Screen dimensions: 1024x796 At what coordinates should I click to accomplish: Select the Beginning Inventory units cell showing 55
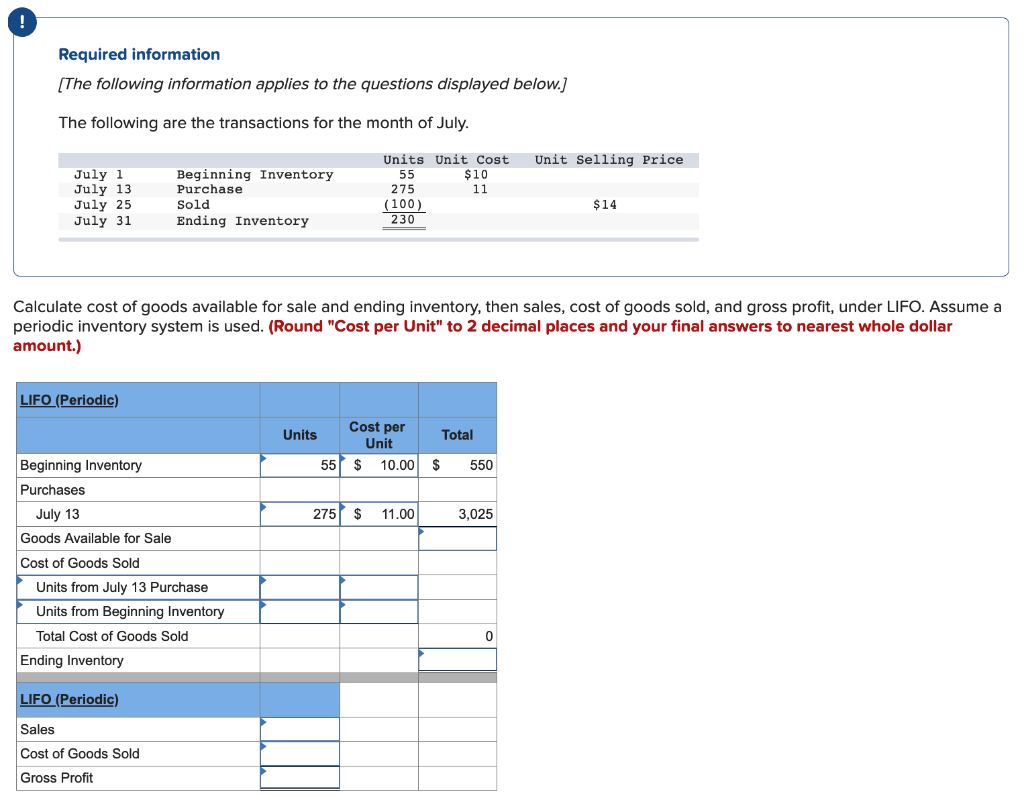pos(300,465)
